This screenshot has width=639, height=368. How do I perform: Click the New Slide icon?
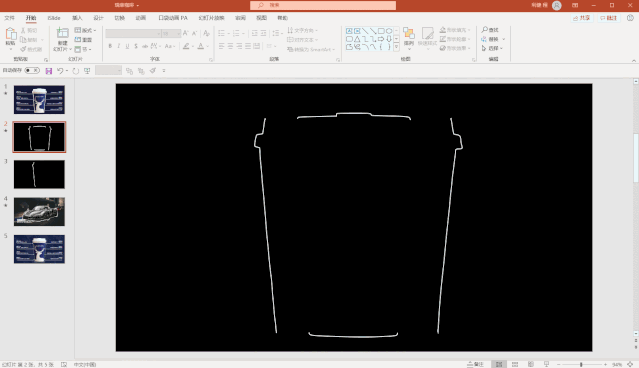[62, 34]
